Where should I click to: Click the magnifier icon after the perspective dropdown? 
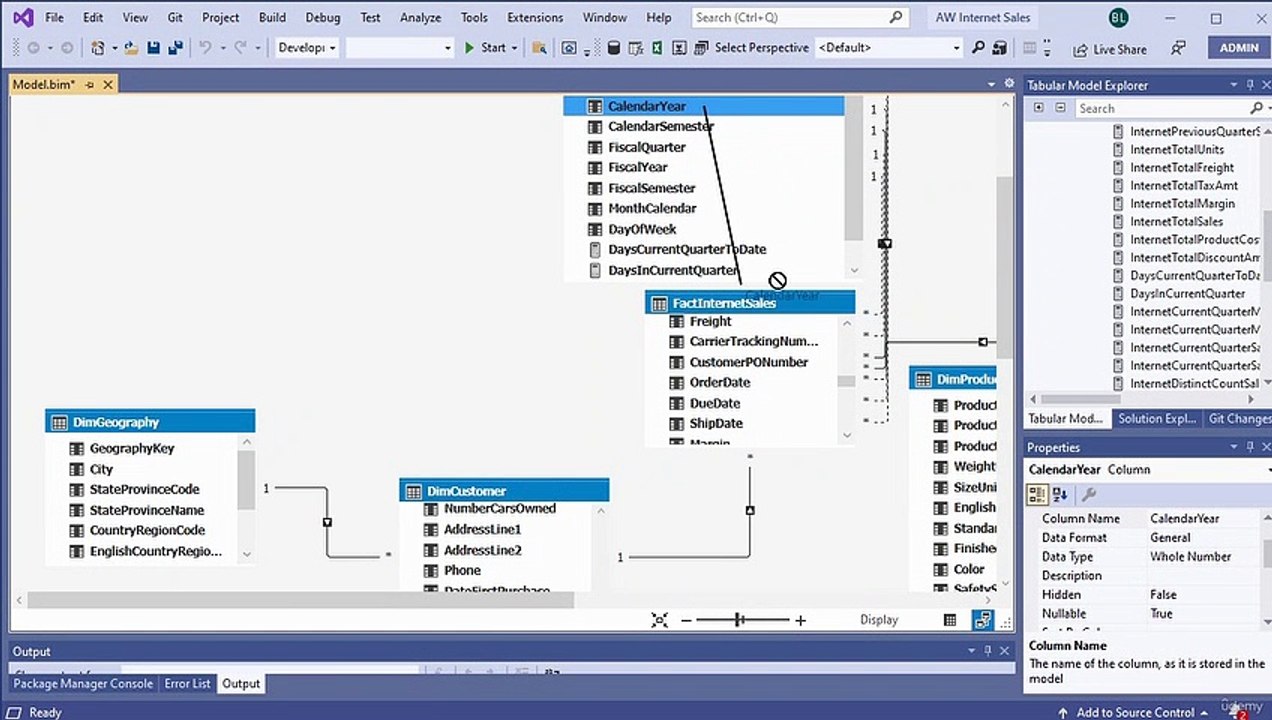click(978, 48)
